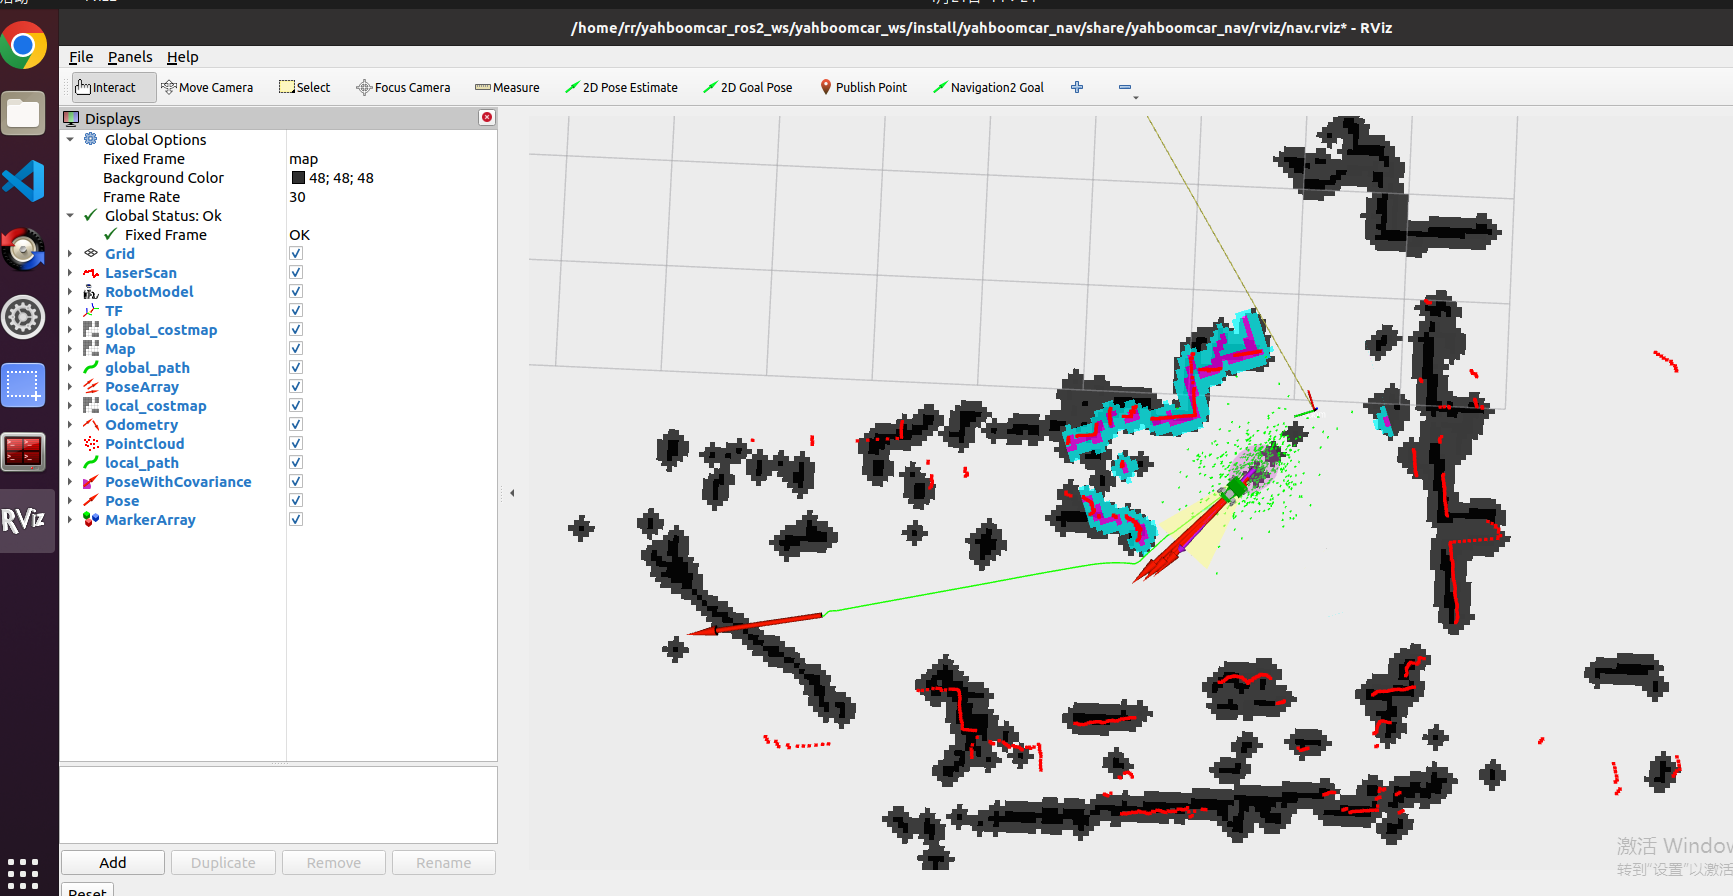Switch to Move Camera tool
This screenshot has width=1733, height=896.
pyautogui.click(x=207, y=88)
